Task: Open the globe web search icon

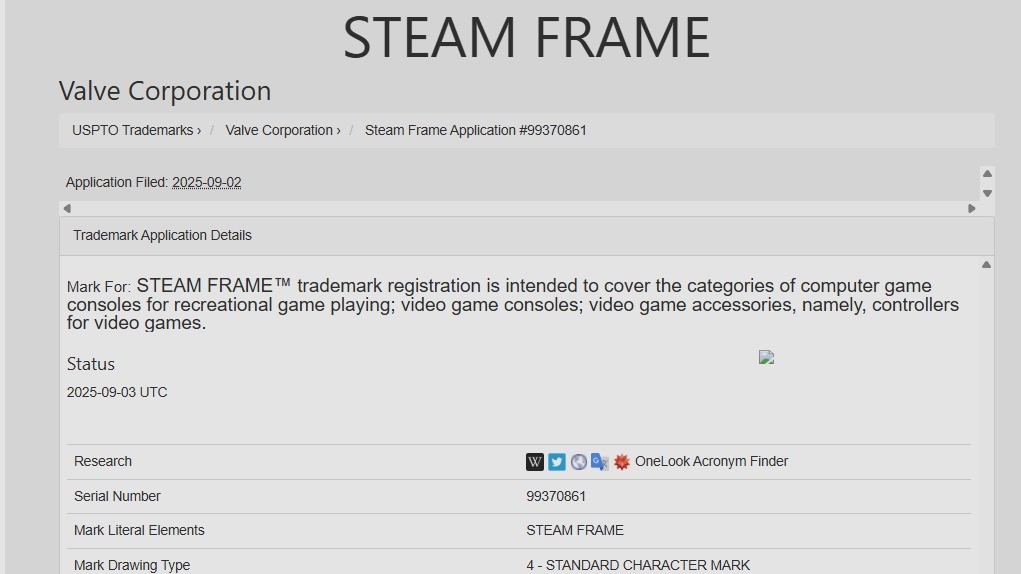Action: tap(579, 462)
